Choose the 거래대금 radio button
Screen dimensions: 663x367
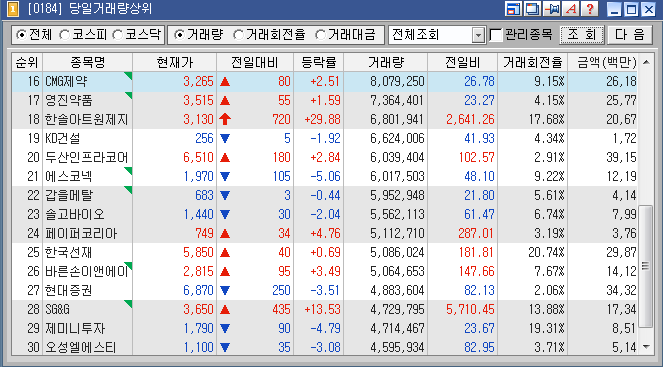(320, 35)
